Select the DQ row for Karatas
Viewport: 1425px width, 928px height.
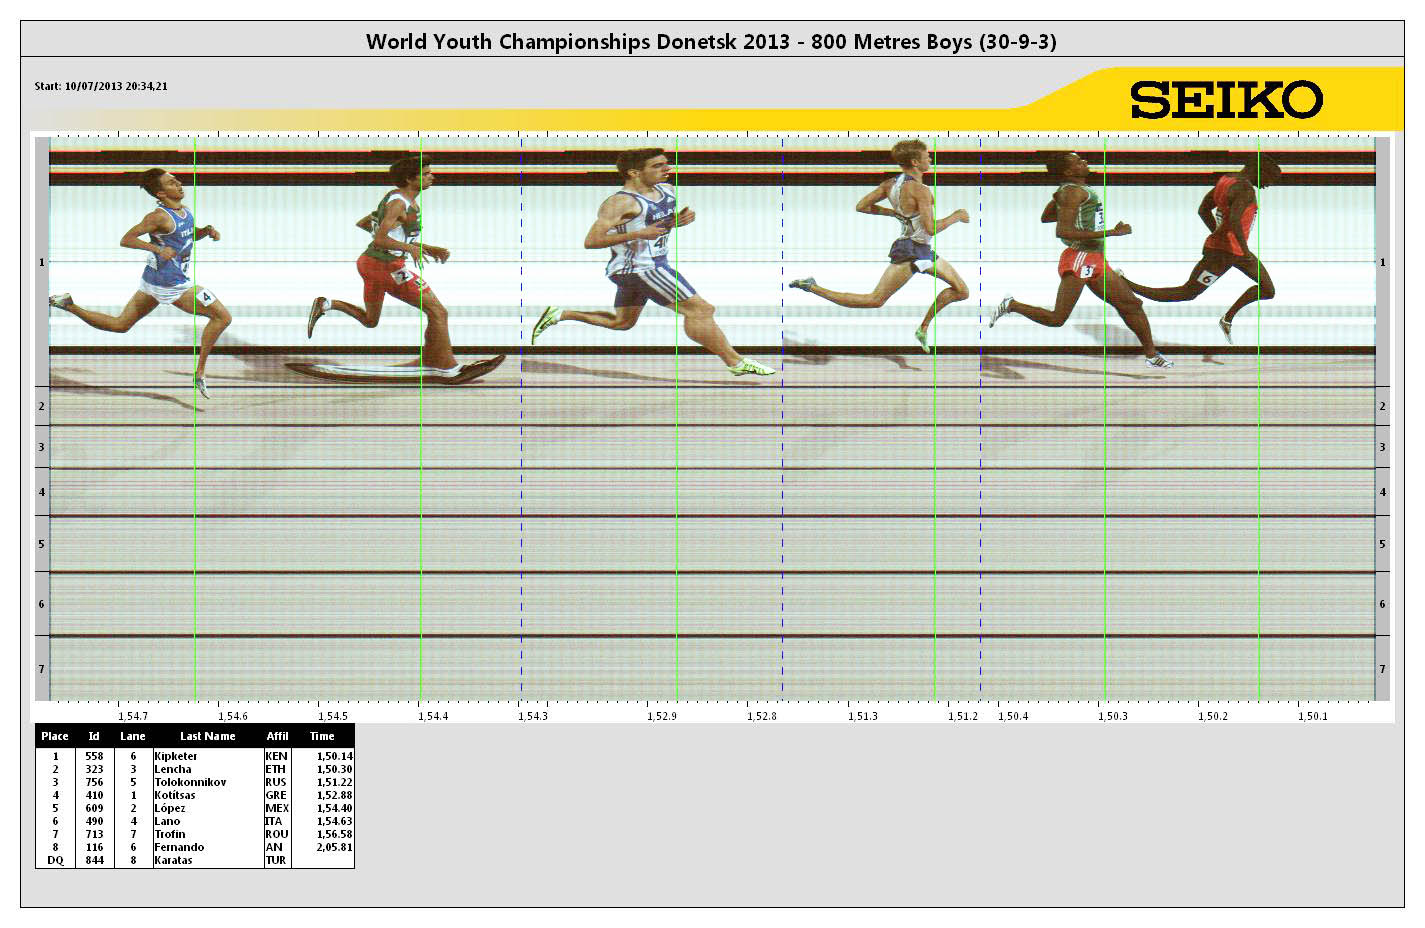click(195, 860)
